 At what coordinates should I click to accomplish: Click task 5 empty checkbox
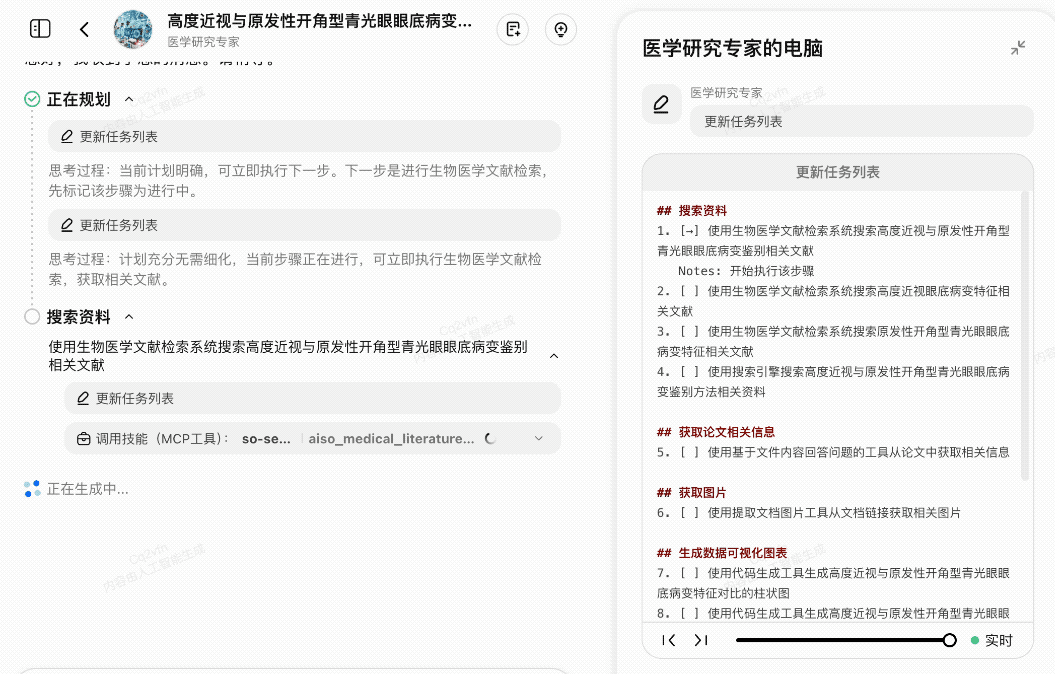pyautogui.click(x=689, y=452)
